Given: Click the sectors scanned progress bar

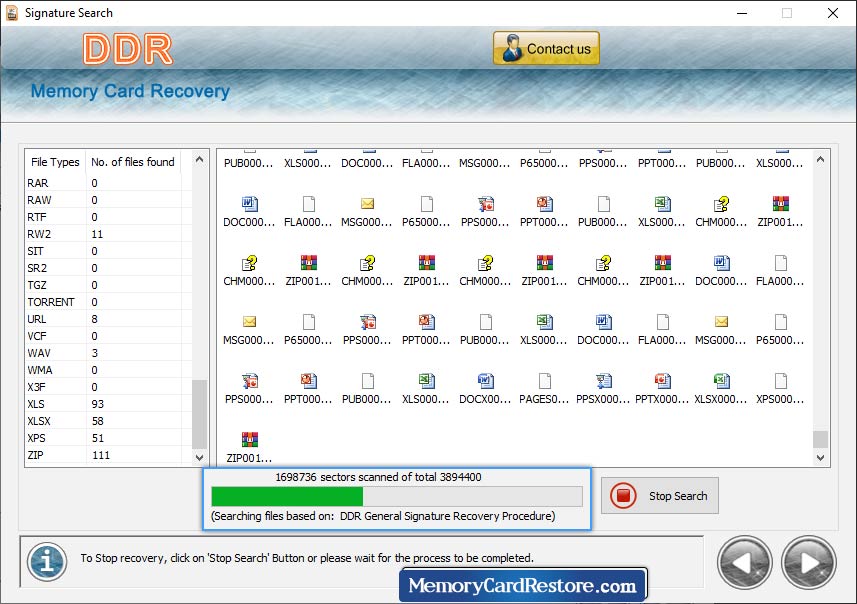Looking at the screenshot, I should pyautogui.click(x=396, y=496).
